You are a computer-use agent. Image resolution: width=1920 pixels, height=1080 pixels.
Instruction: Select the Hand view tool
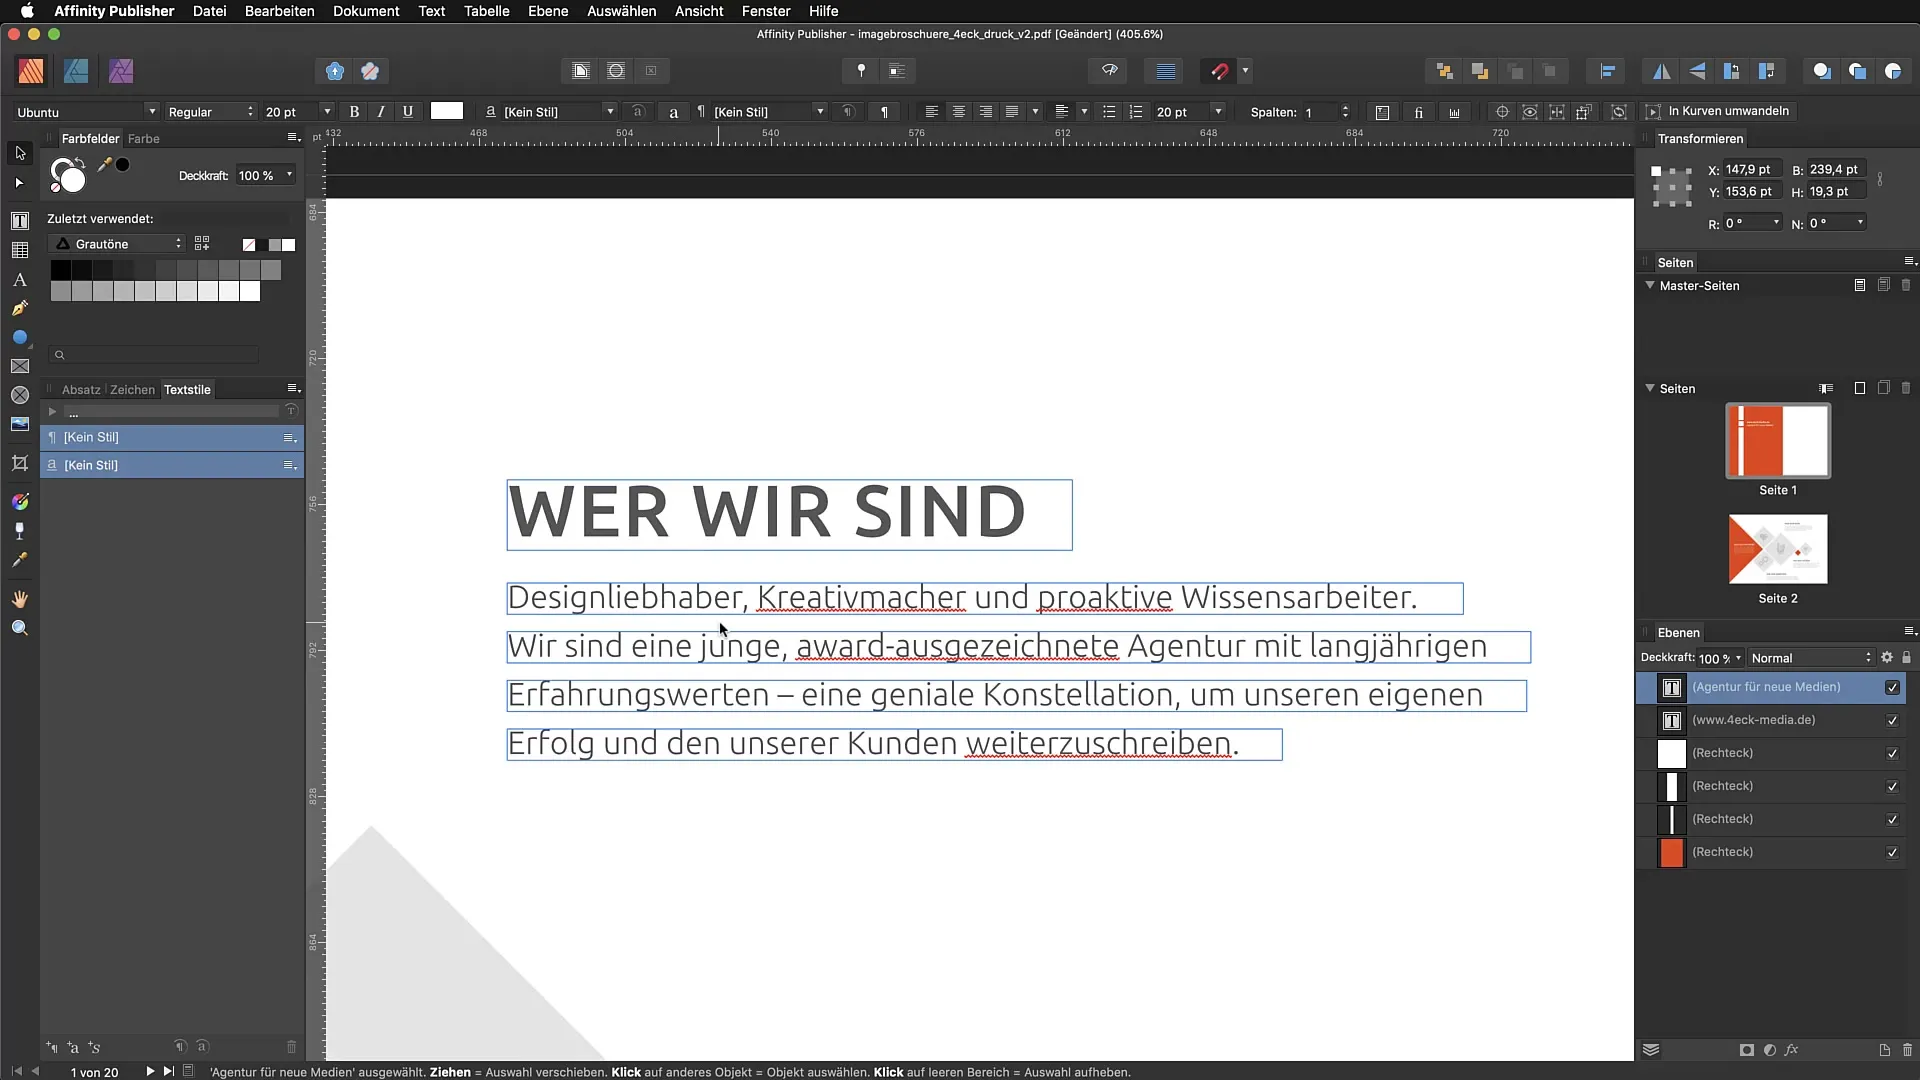coord(20,599)
